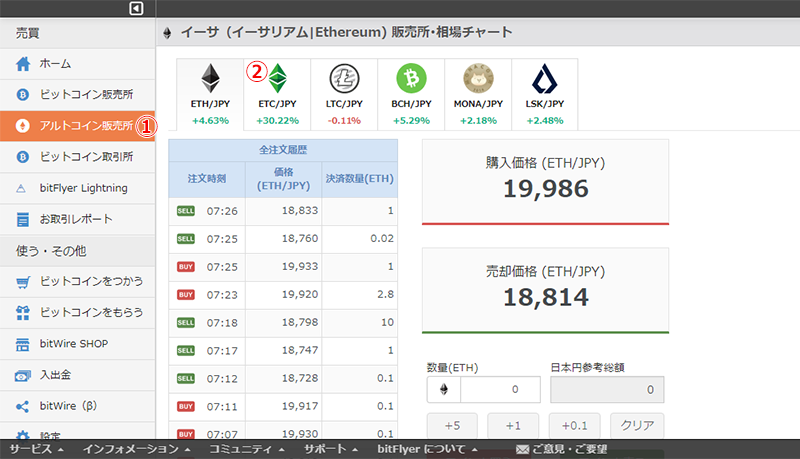The height and width of the screenshot is (459, 800).
Task: Switch to the ETC/JPY tab
Action: [277, 94]
